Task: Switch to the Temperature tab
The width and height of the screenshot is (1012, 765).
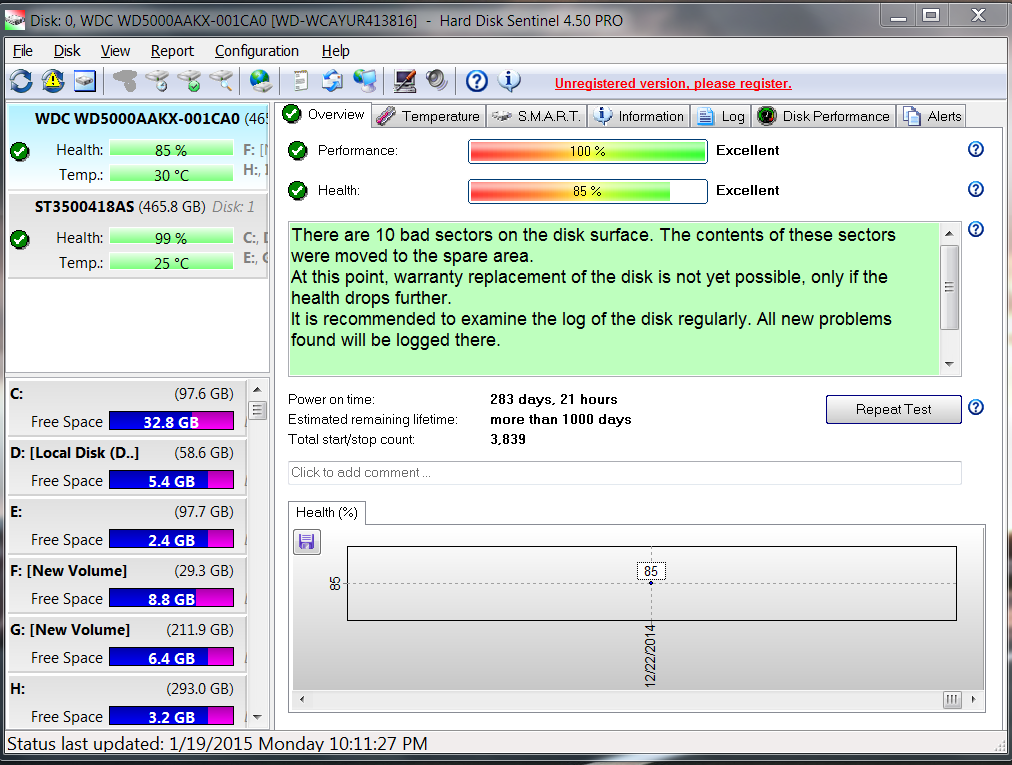Action: pyautogui.click(x=429, y=116)
